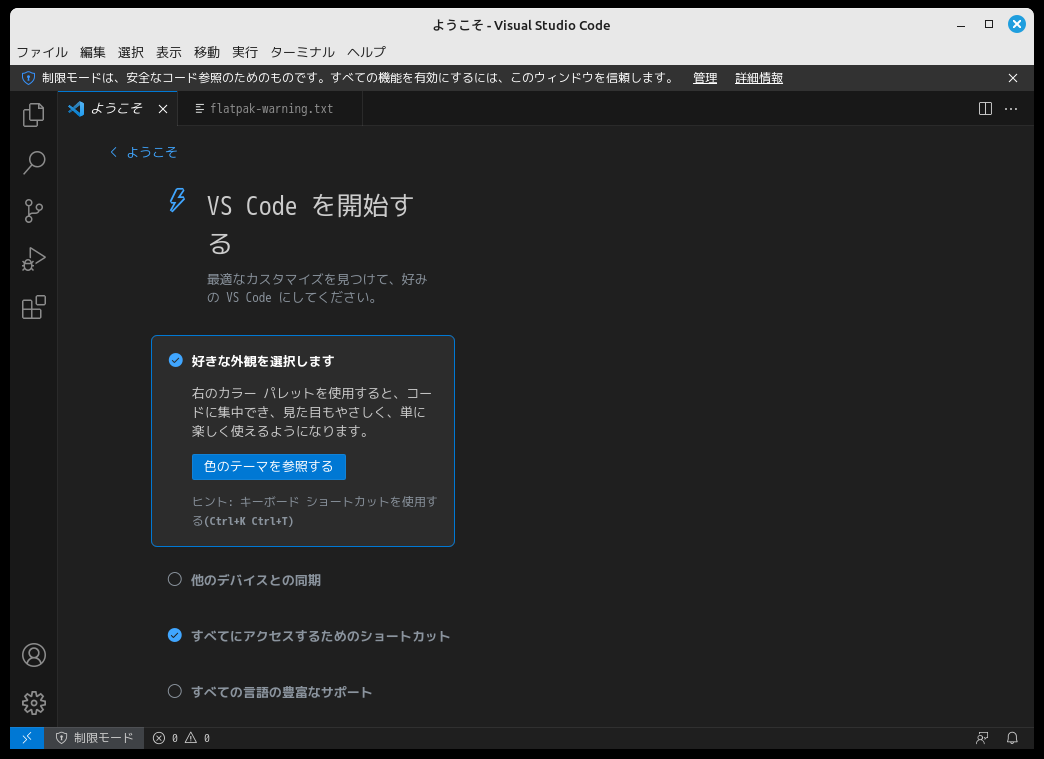Open the Manage gear icon

point(33,703)
